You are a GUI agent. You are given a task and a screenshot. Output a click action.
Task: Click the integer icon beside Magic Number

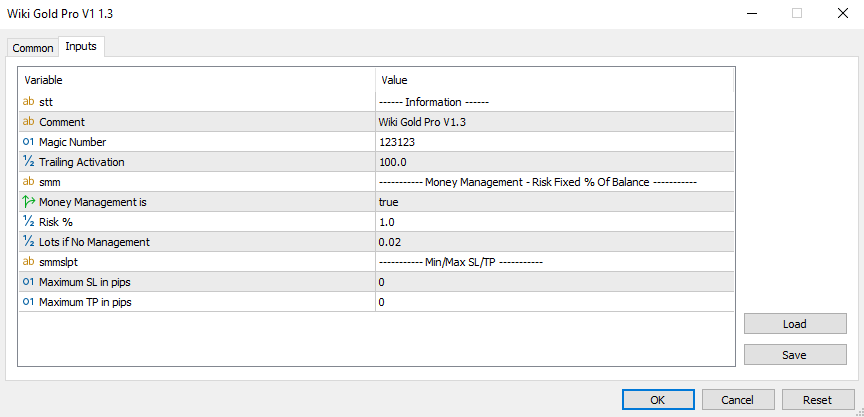[28, 142]
